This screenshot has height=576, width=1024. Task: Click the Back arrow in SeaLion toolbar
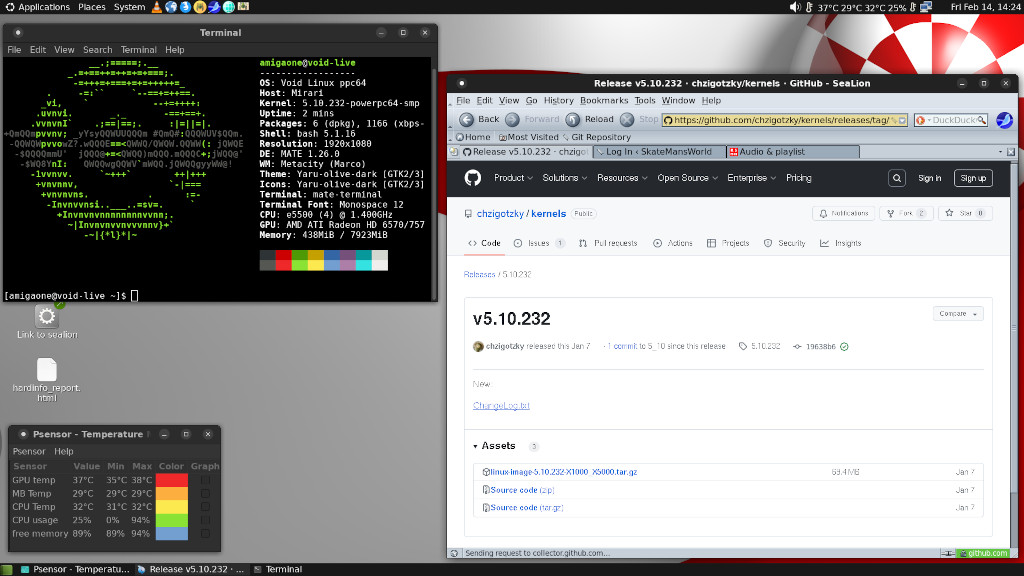pos(466,120)
